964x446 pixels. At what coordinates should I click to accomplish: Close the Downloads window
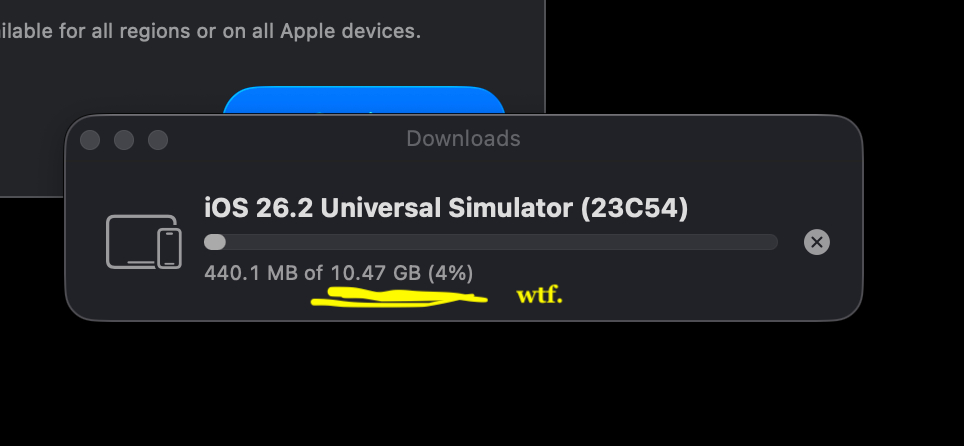click(90, 140)
